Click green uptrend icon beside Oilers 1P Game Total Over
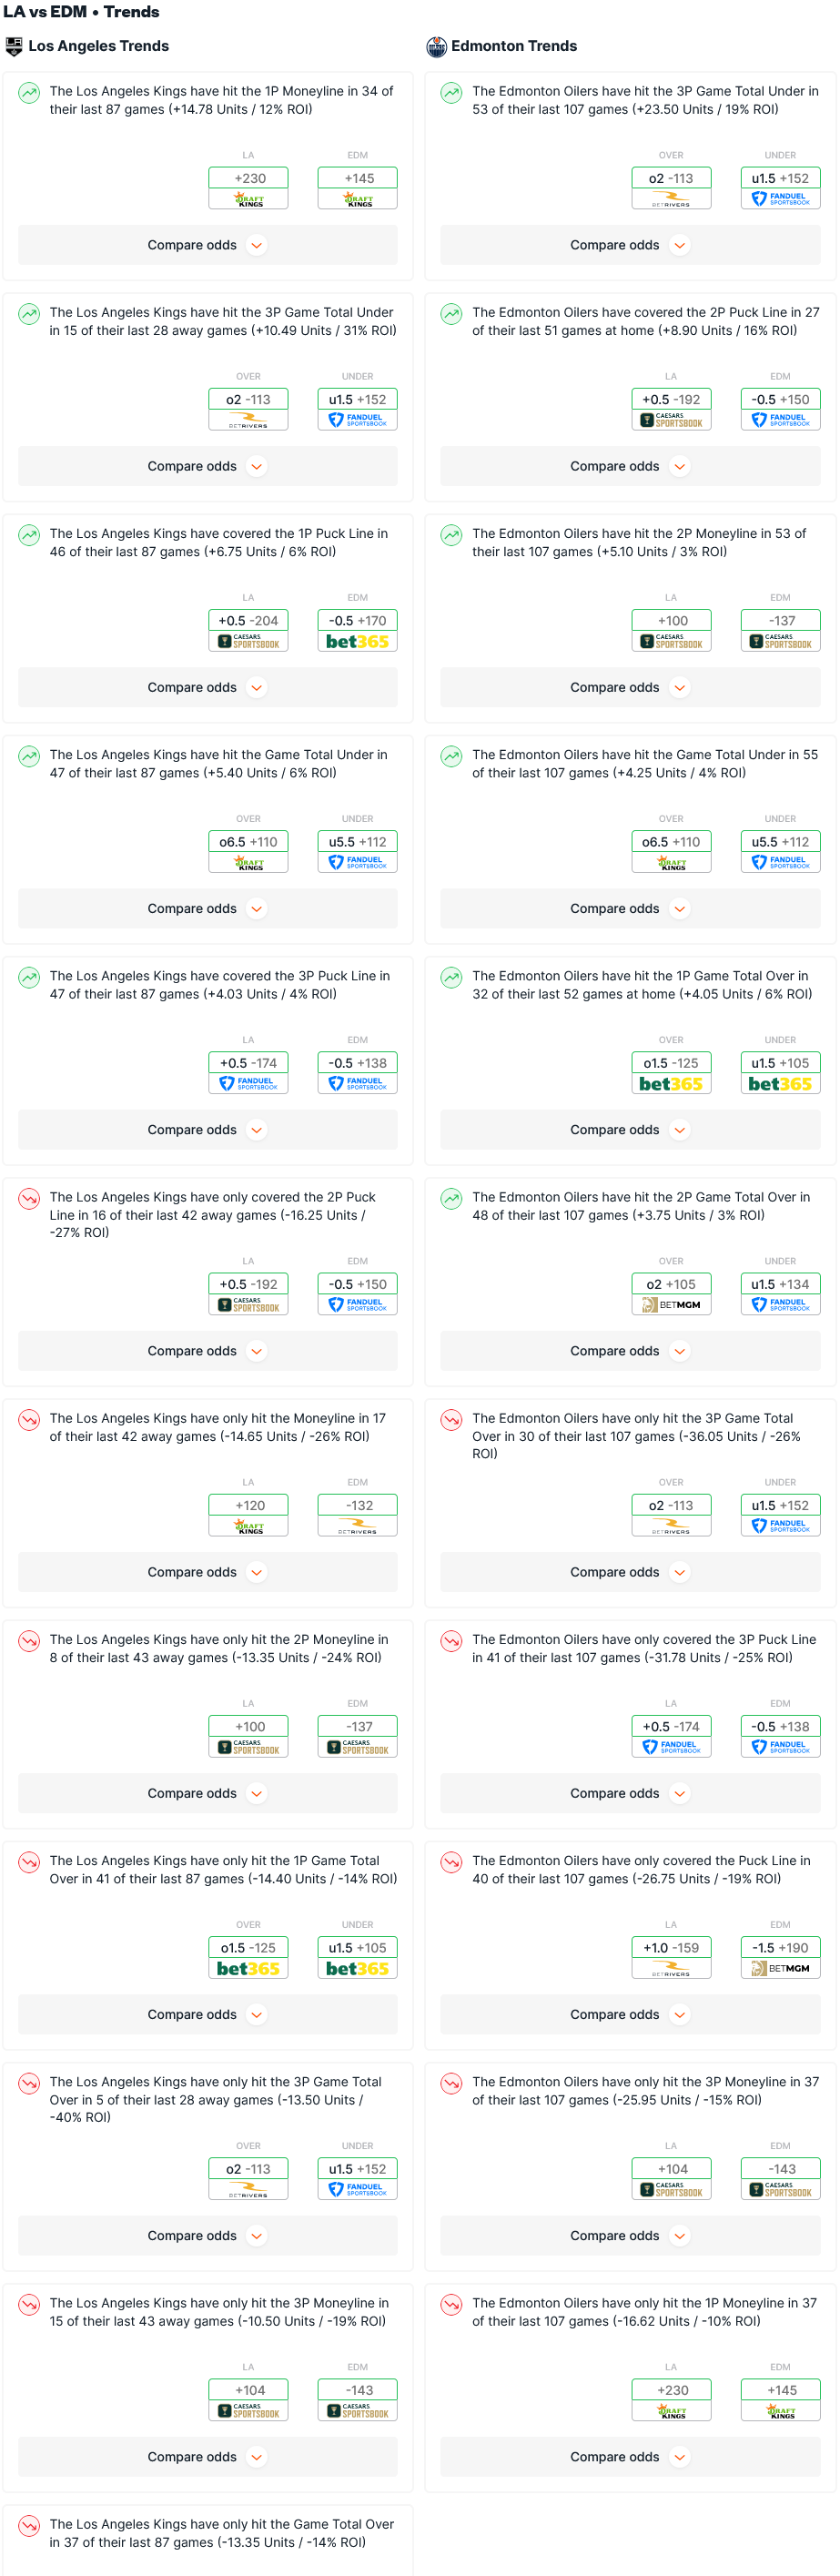840x2576 pixels. (452, 977)
